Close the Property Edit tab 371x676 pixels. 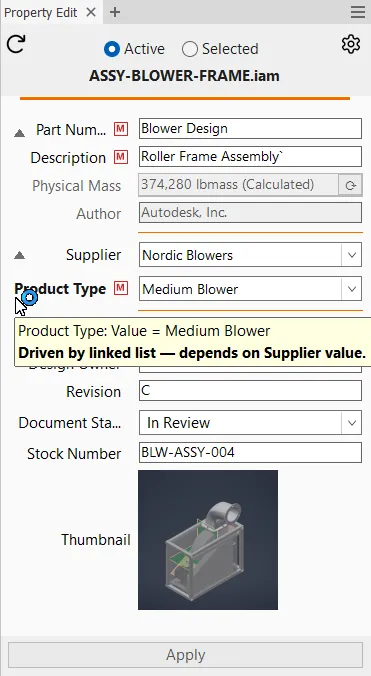coord(91,12)
